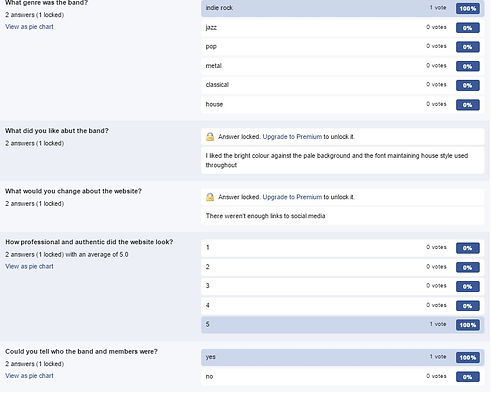
Task: Select the metal answer row
Action: (x=342, y=66)
